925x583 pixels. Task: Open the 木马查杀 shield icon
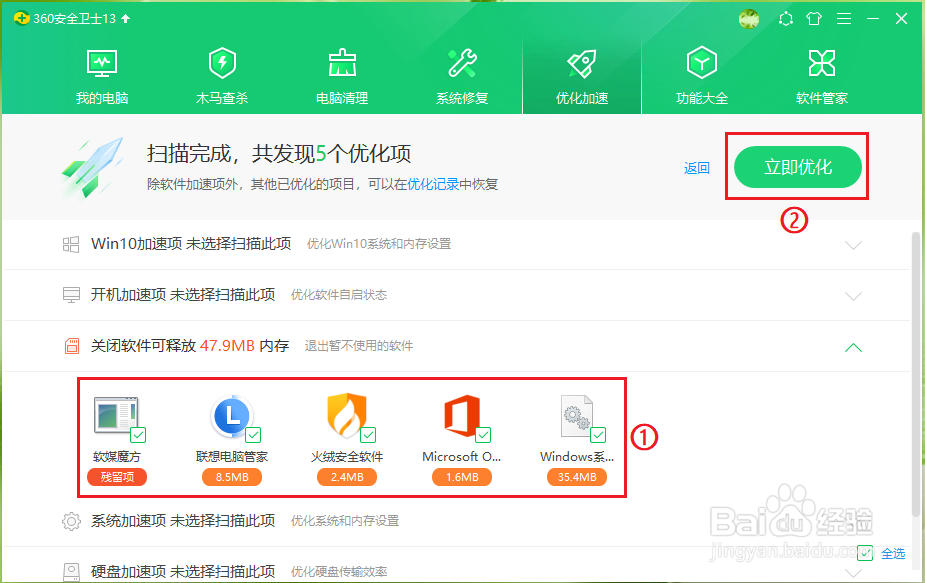point(222,63)
